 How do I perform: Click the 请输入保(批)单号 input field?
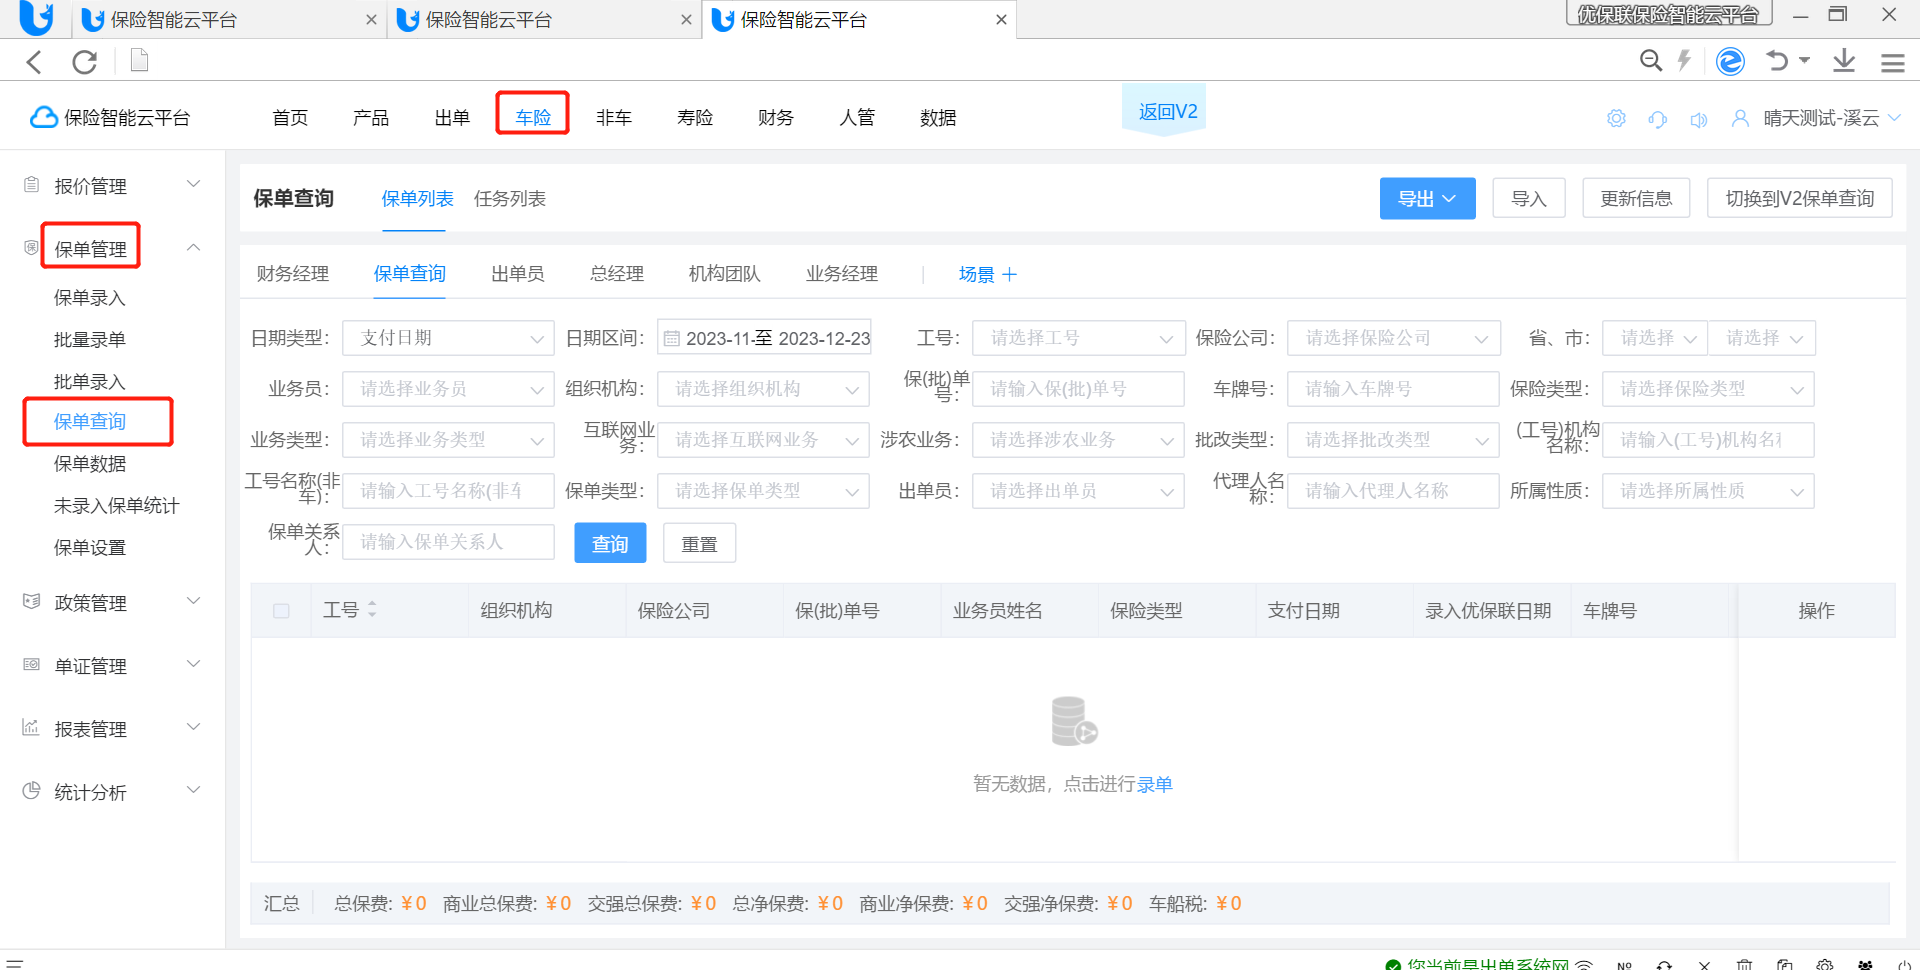tap(1078, 389)
